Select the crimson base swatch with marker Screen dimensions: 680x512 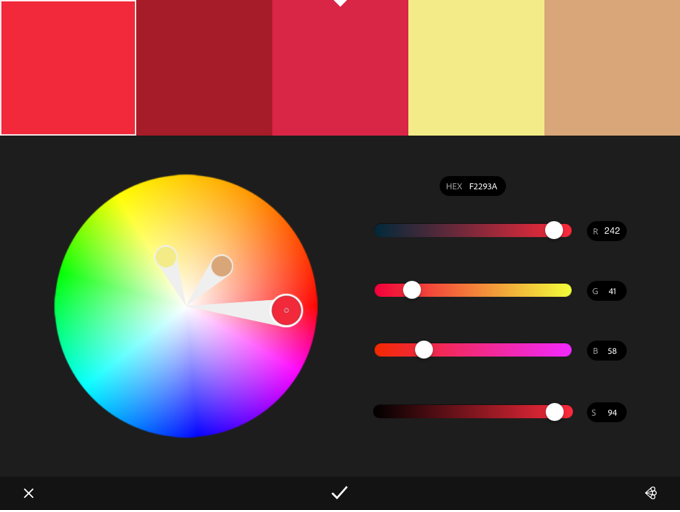coord(340,68)
